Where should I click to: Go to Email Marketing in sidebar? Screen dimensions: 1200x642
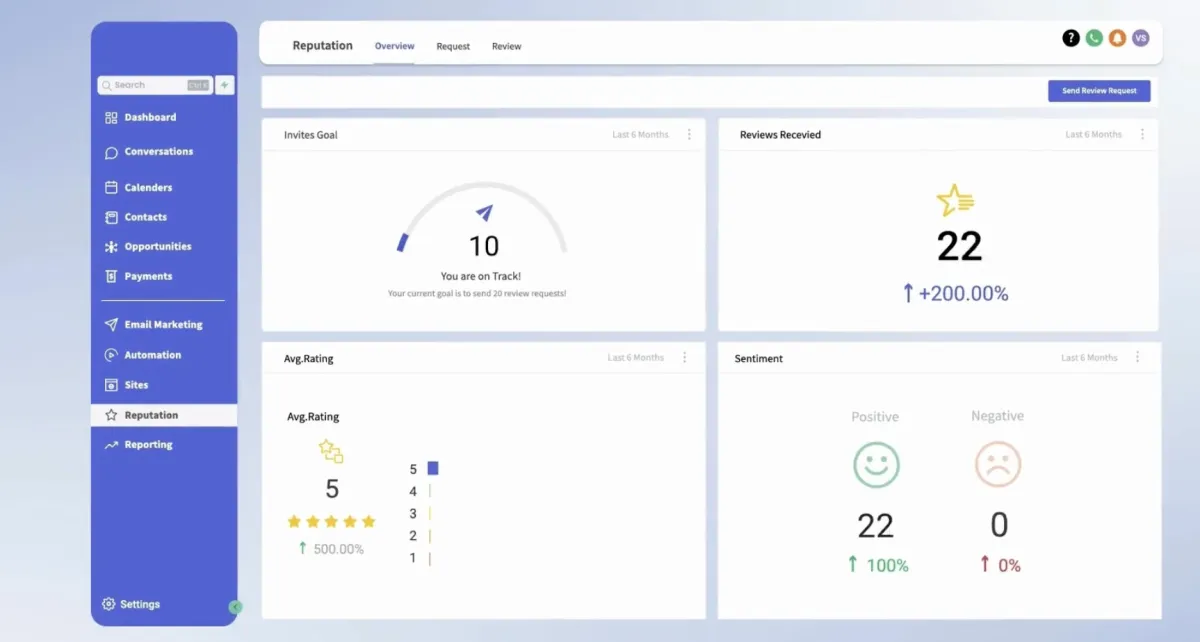[x=162, y=325]
